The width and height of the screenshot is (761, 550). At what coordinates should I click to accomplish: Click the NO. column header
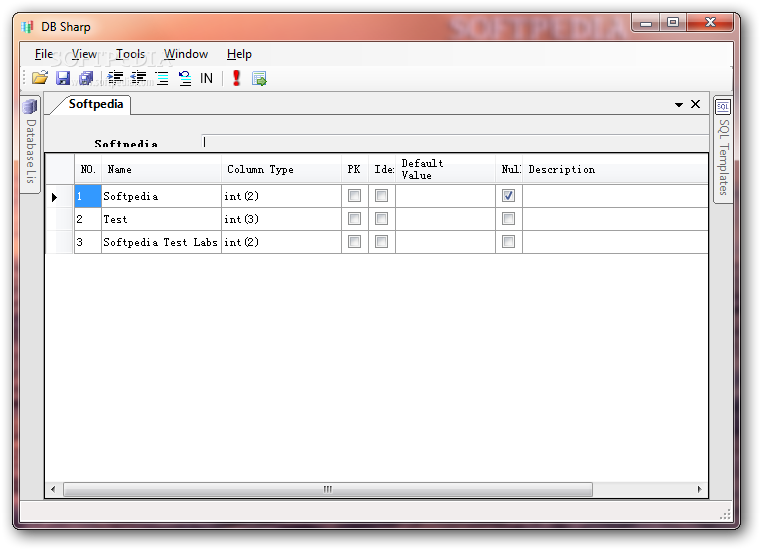(88, 169)
